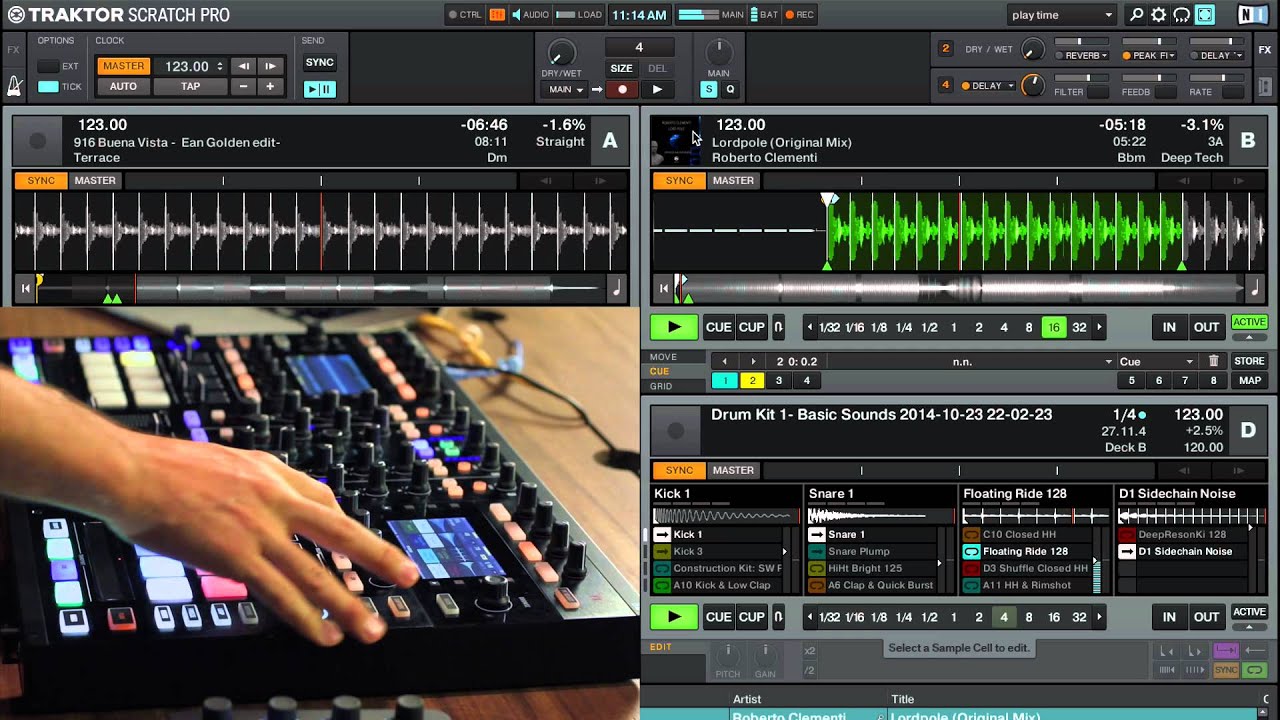Switch to GRID advanced panel tab

coord(661,386)
